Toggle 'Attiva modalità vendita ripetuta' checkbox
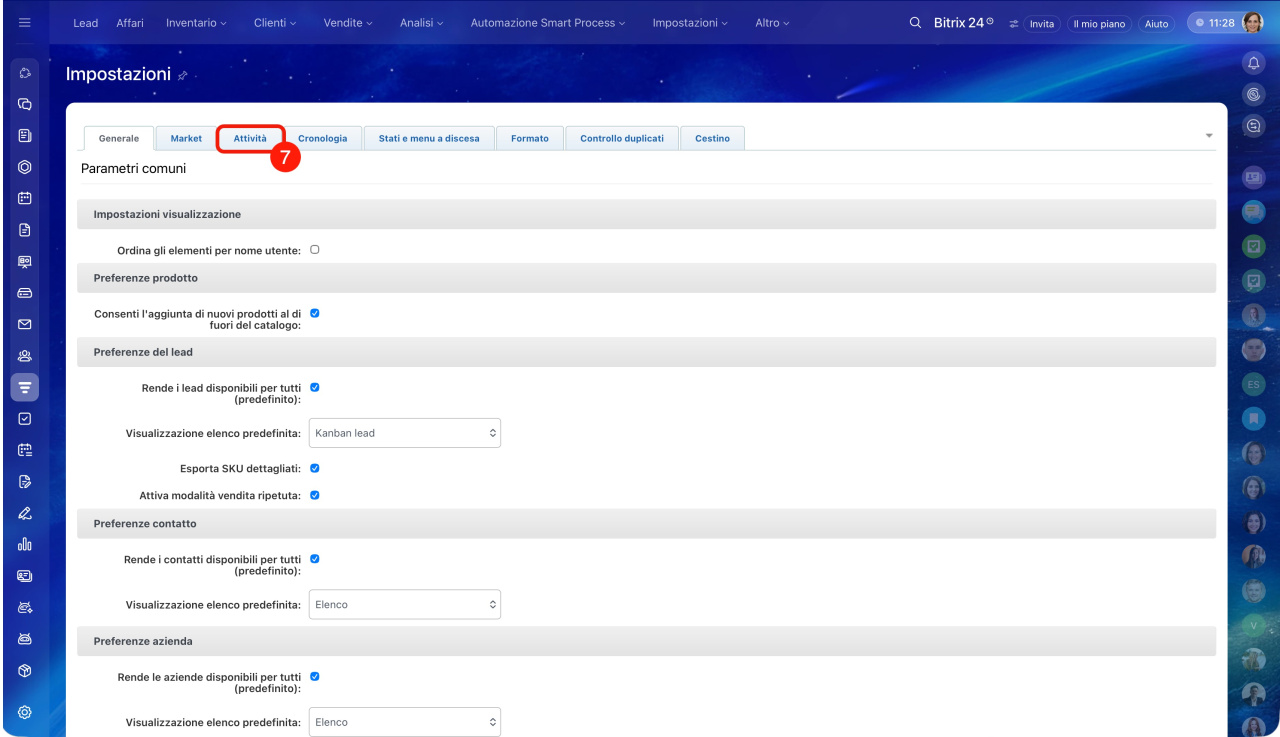 click(x=315, y=494)
